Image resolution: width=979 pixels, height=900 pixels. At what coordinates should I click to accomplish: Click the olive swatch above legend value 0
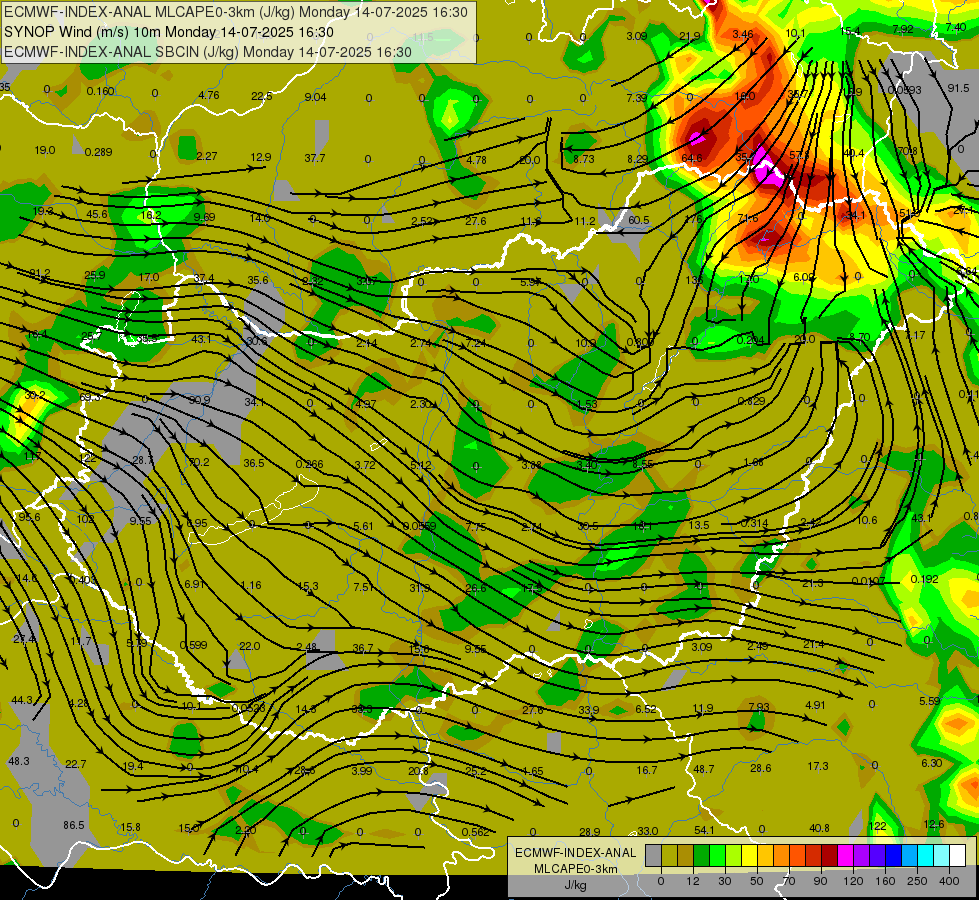pyautogui.click(x=669, y=856)
